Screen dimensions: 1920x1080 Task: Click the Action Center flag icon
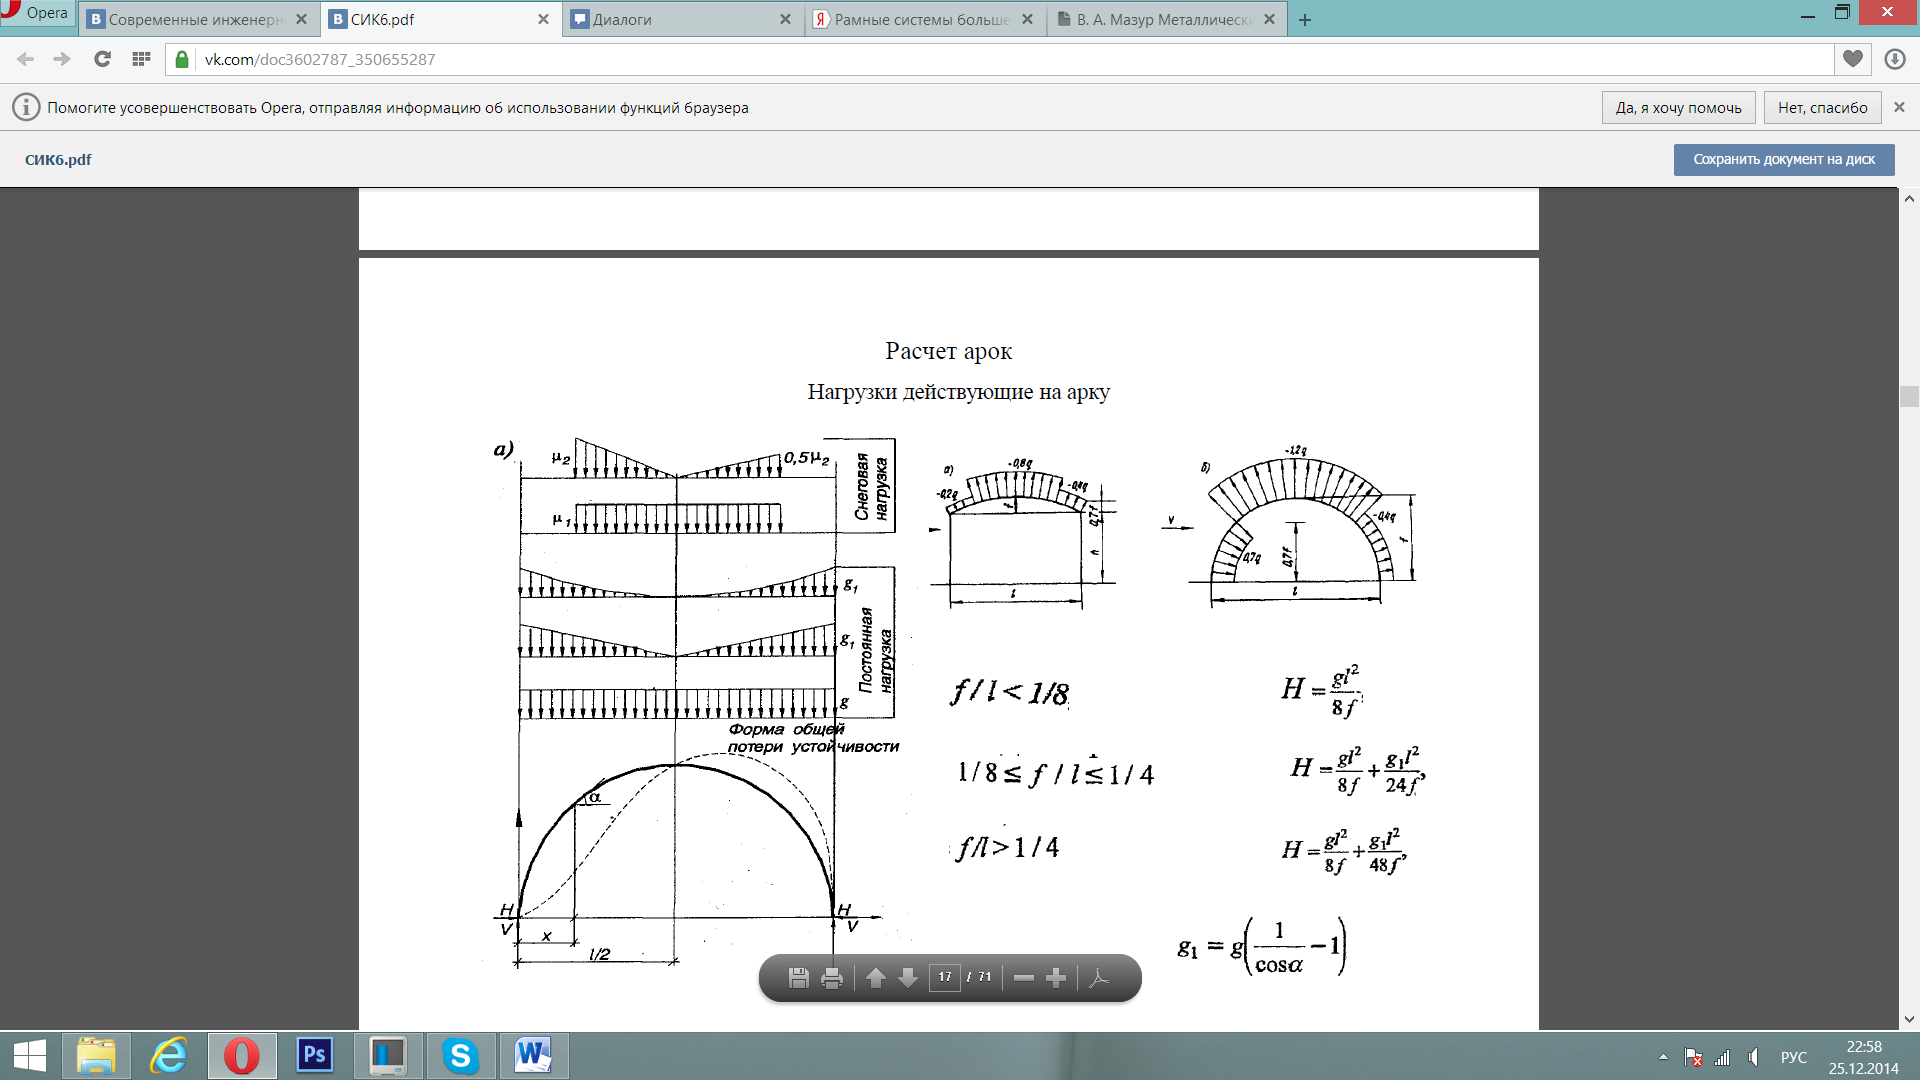pyautogui.click(x=1692, y=1056)
